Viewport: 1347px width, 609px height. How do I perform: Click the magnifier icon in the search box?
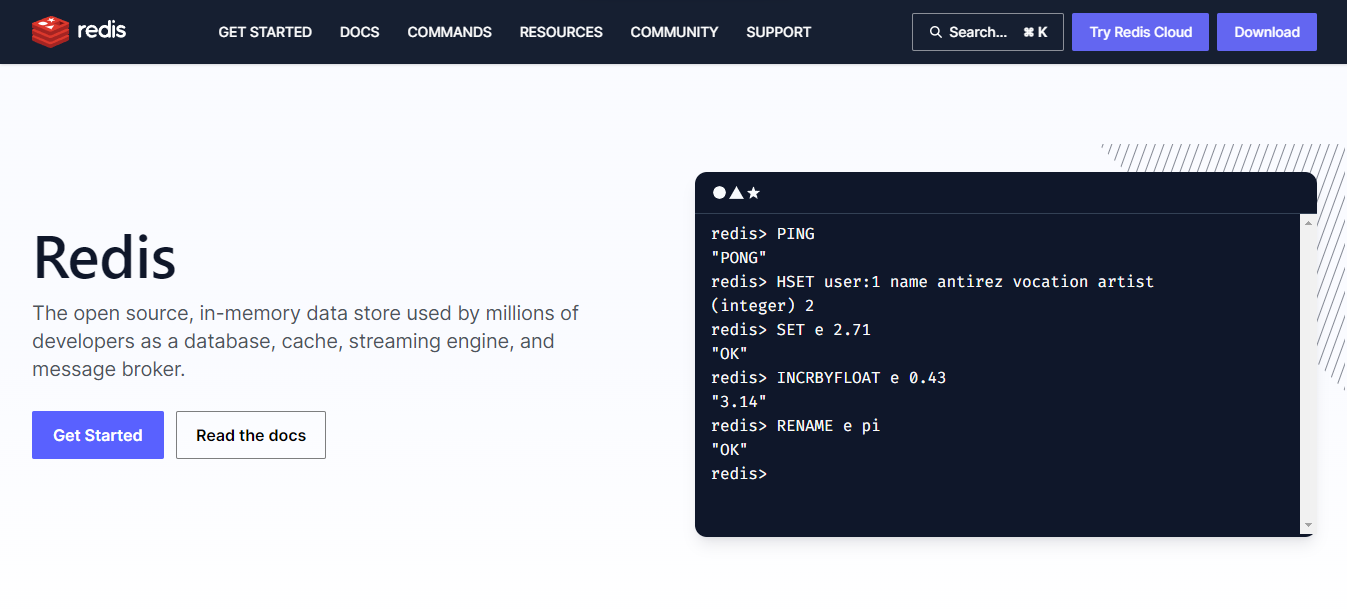point(936,32)
